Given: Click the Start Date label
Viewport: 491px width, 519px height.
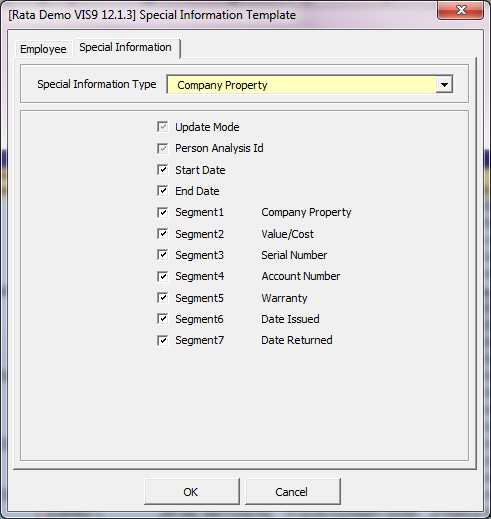Looking at the screenshot, I should (x=200, y=170).
